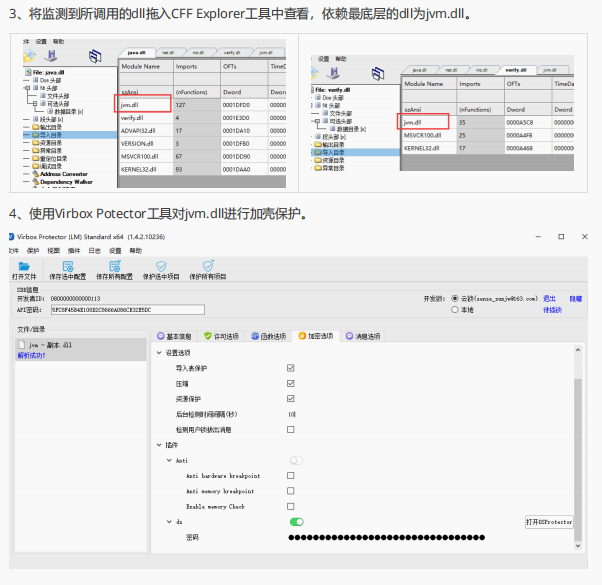Select the 云锁 developer lock radio button

pos(455,298)
